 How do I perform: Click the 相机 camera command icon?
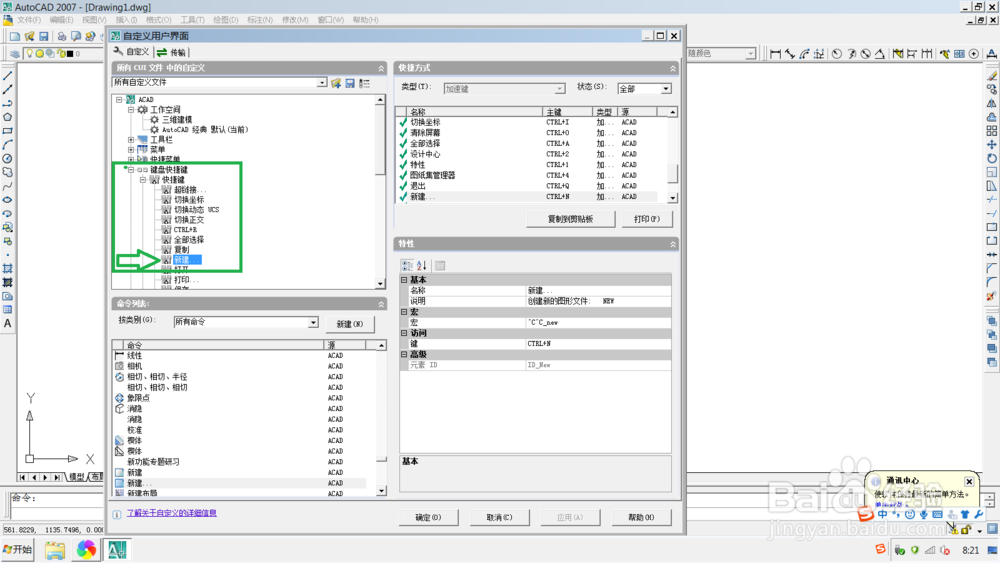click(x=119, y=366)
